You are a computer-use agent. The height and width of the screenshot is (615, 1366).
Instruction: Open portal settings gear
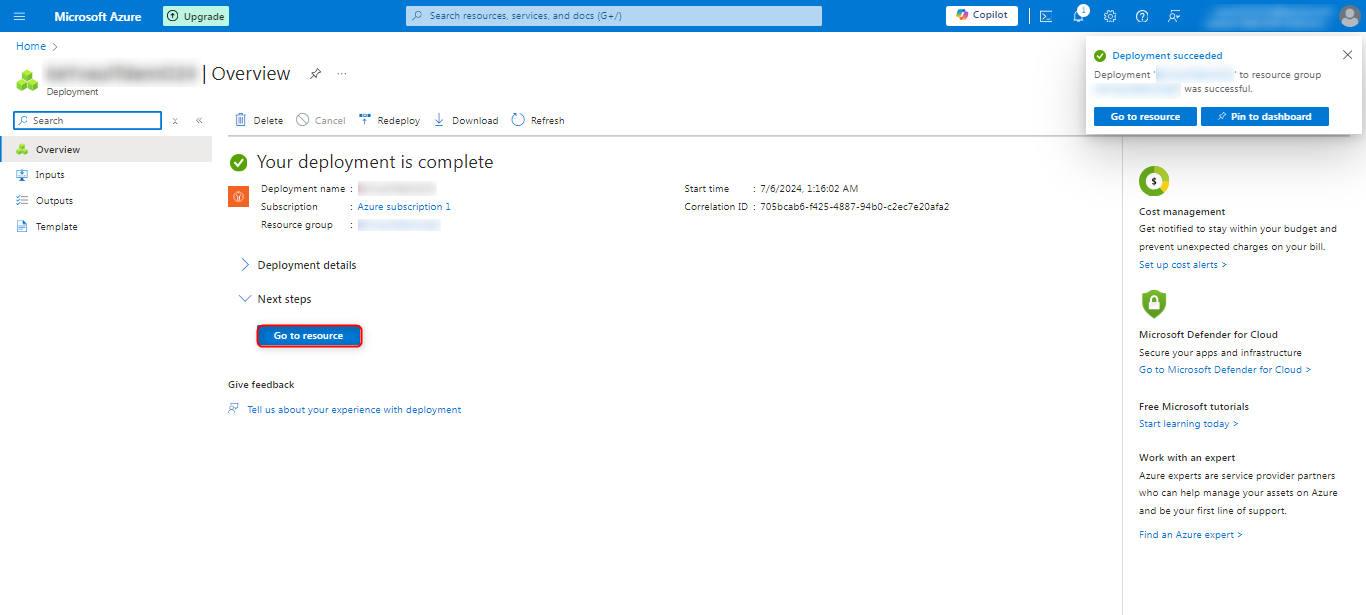coord(1110,16)
